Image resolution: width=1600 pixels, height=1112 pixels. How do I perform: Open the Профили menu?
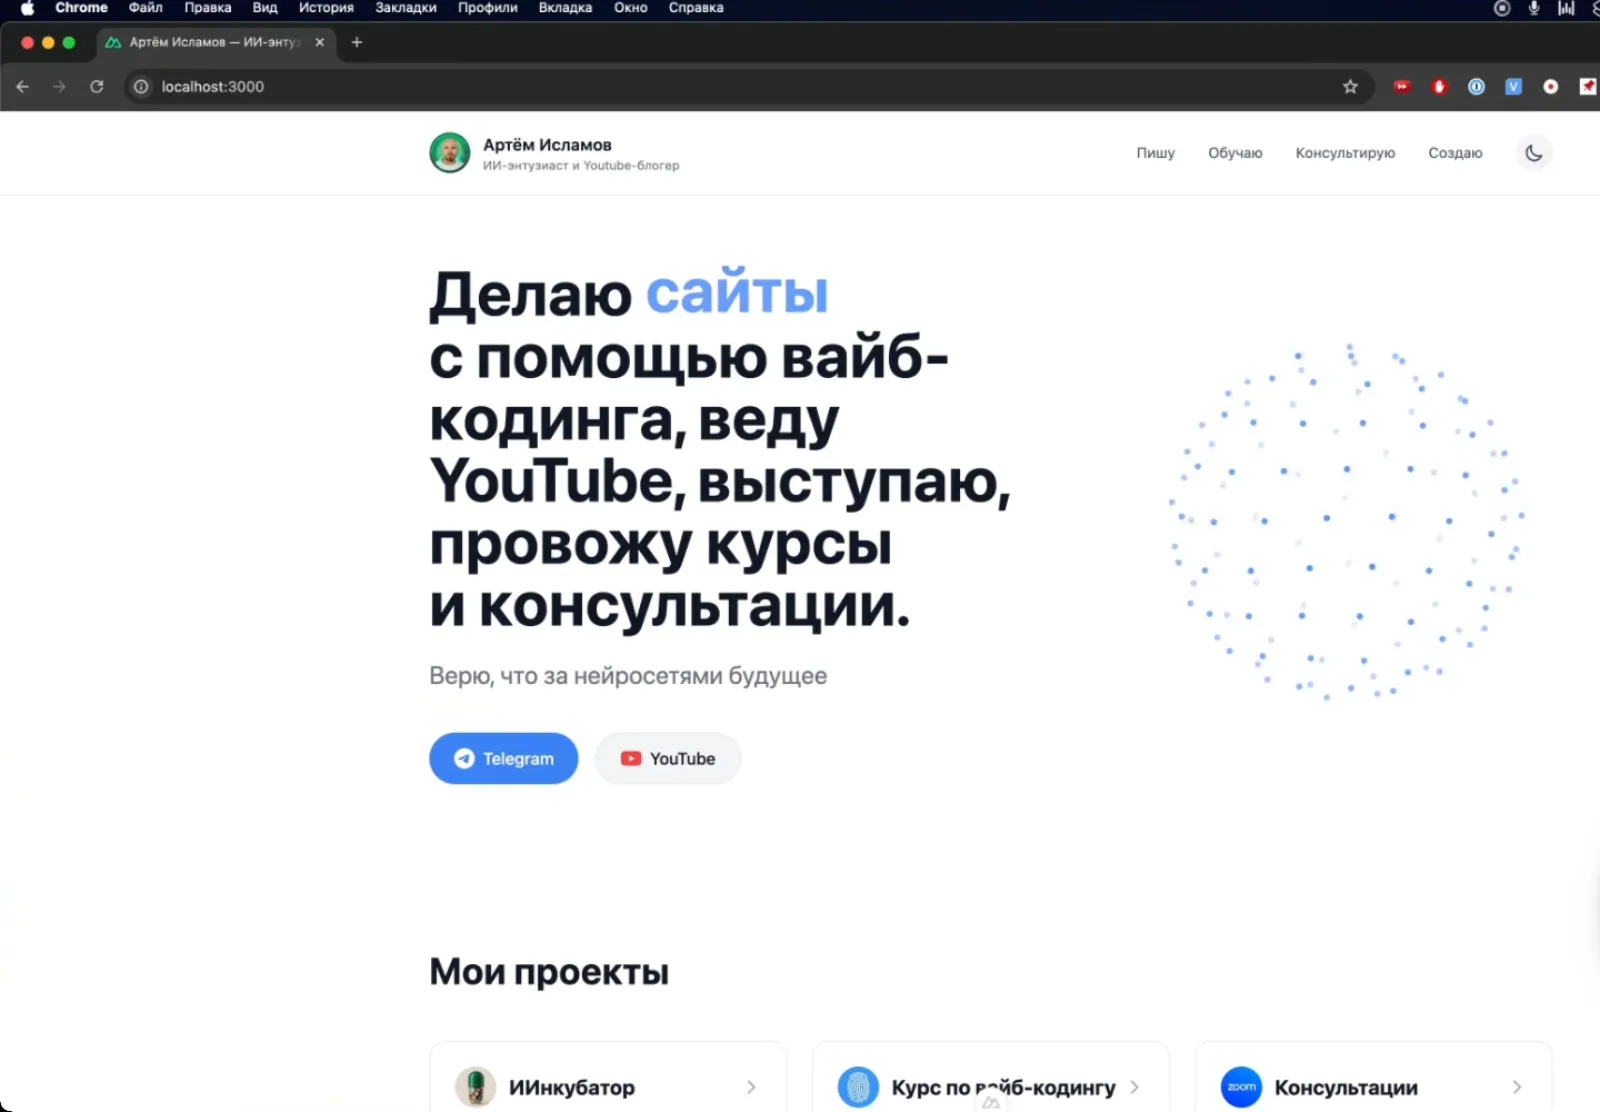tap(487, 8)
